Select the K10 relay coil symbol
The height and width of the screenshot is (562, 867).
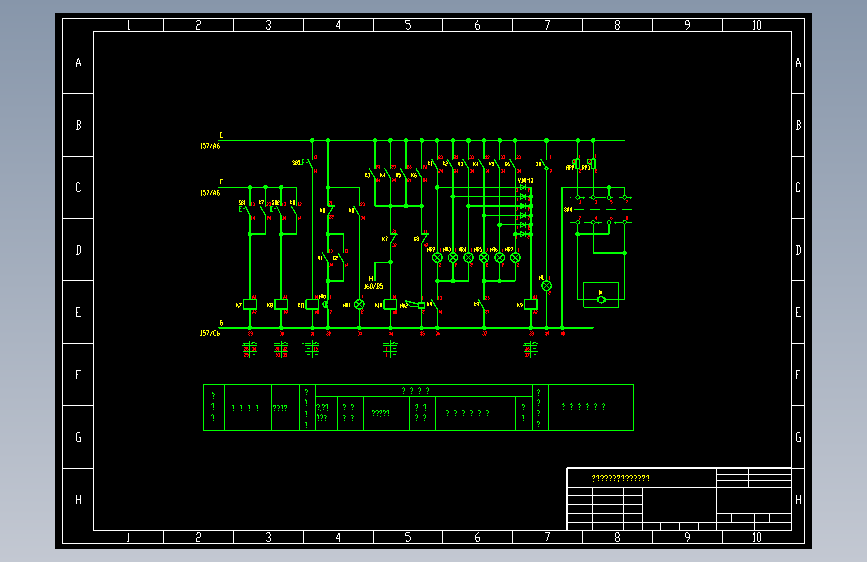coord(390,304)
